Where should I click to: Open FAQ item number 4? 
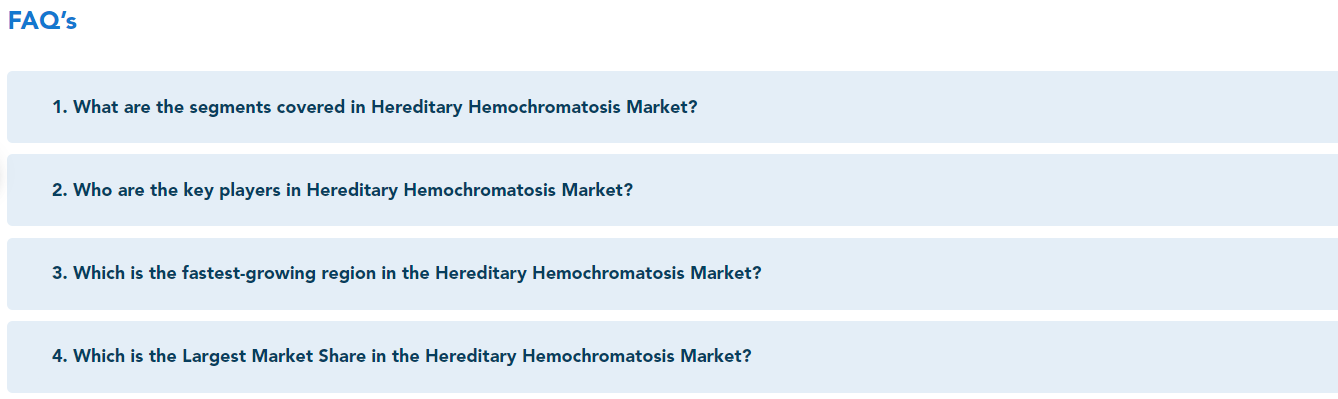tap(672, 356)
